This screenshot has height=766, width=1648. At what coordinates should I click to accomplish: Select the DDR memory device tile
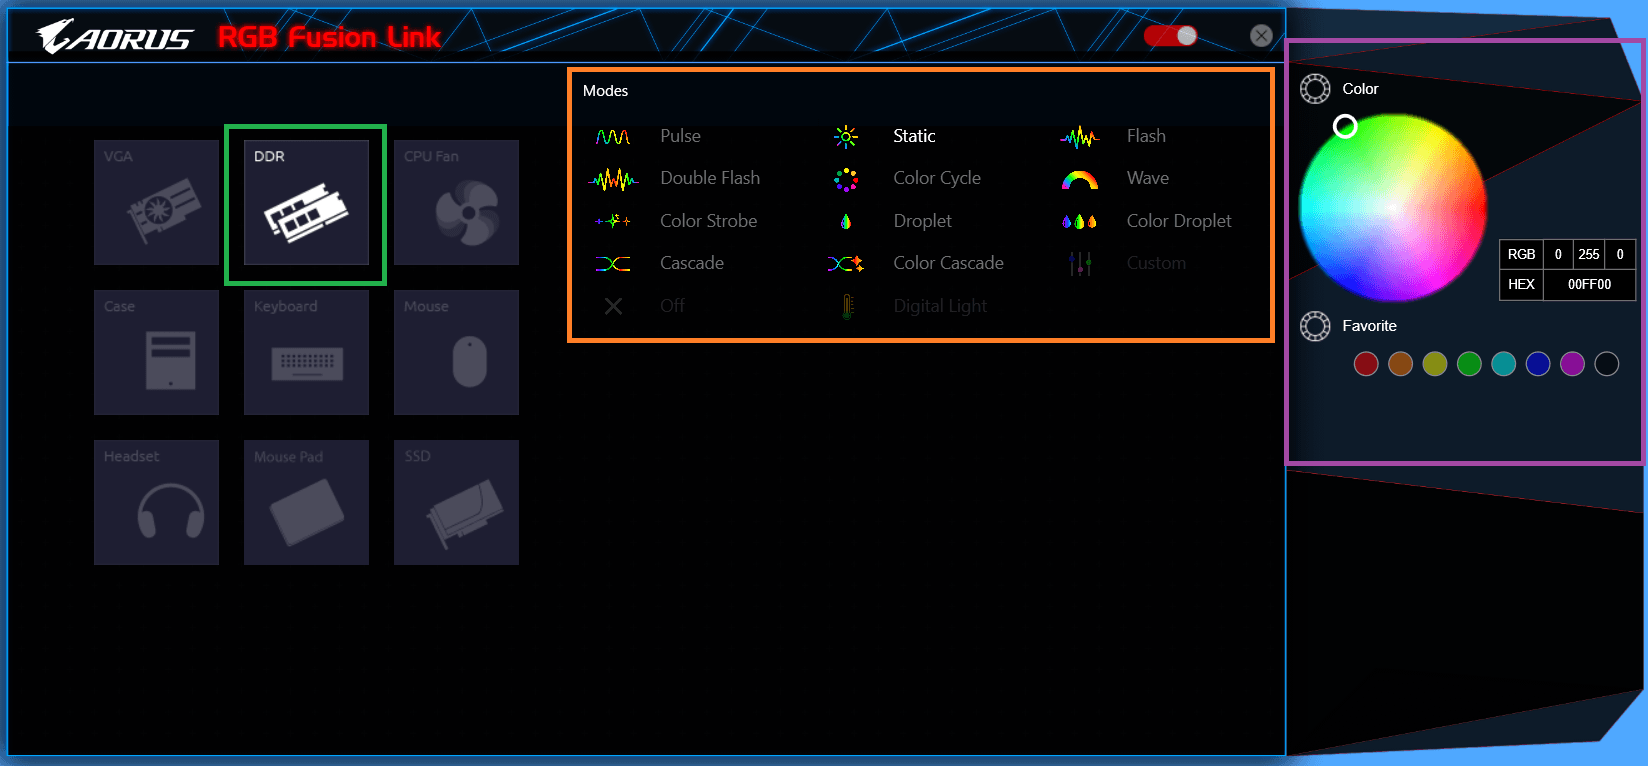(306, 202)
